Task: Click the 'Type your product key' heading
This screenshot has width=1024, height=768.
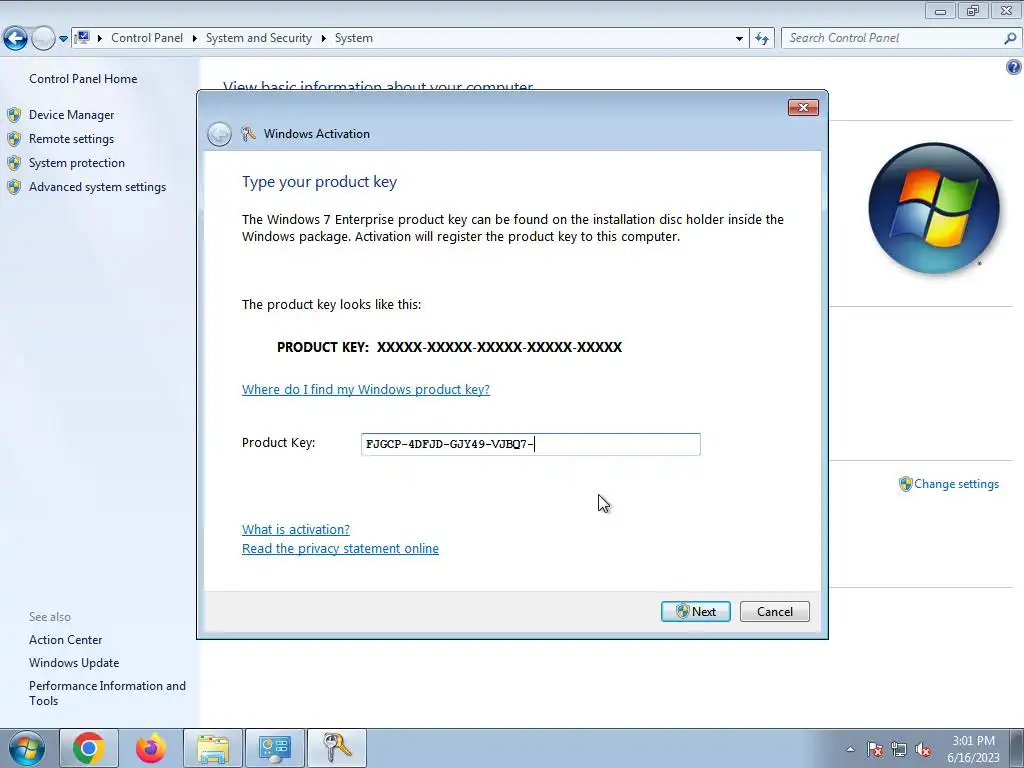Action: click(319, 182)
